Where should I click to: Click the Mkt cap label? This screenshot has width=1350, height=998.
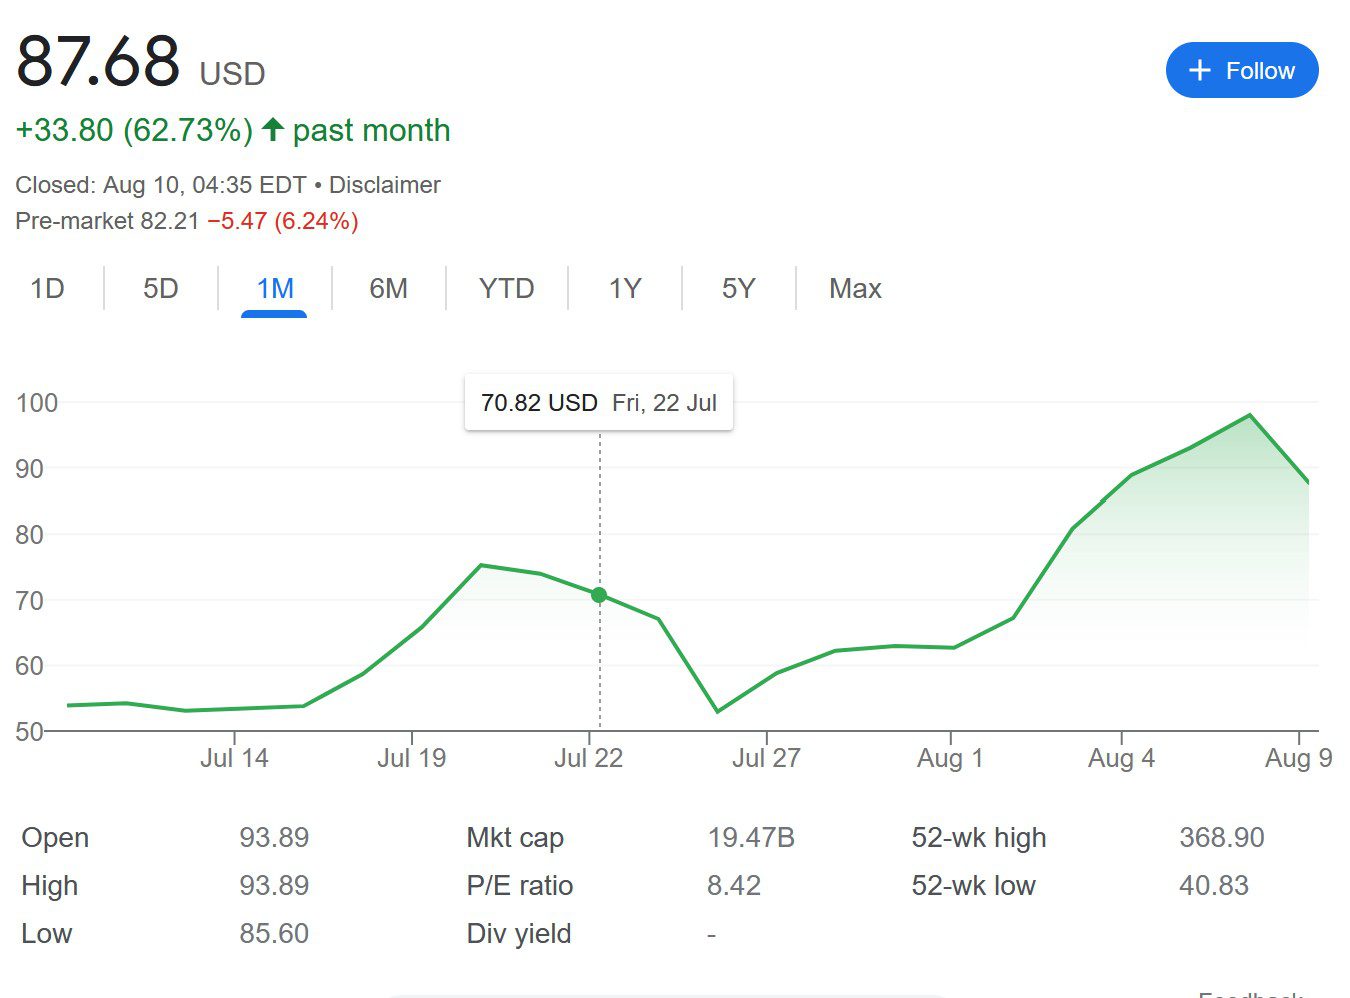(x=515, y=837)
